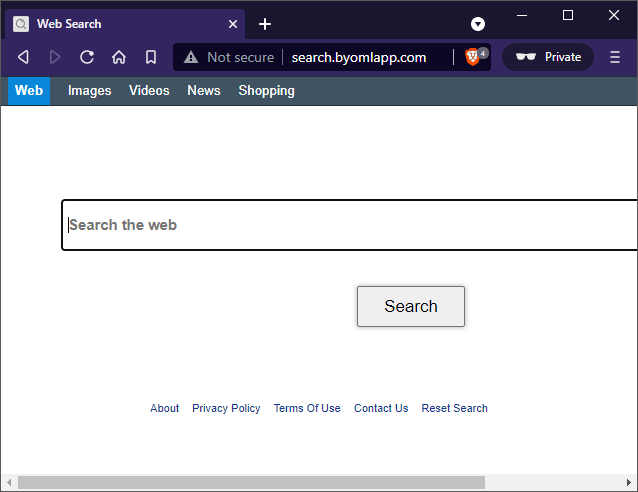Open the News search tab
The width and height of the screenshot is (638, 492).
[204, 91]
